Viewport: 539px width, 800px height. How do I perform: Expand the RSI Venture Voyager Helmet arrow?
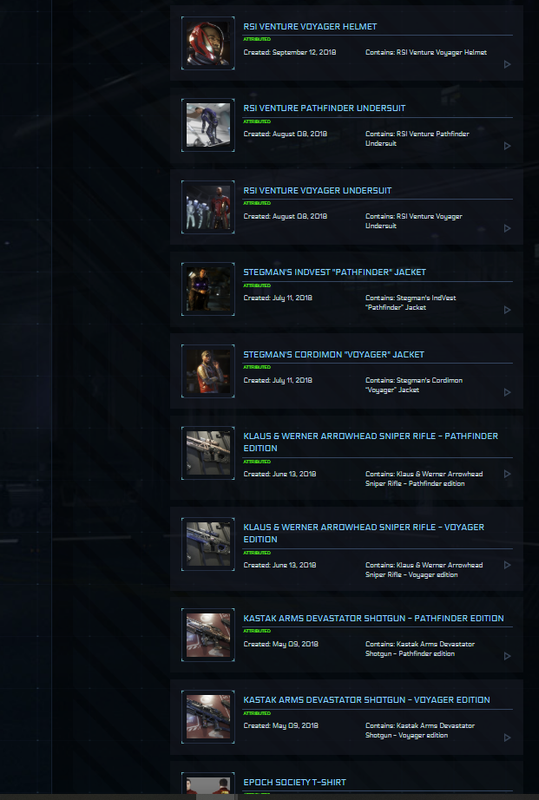(507, 64)
